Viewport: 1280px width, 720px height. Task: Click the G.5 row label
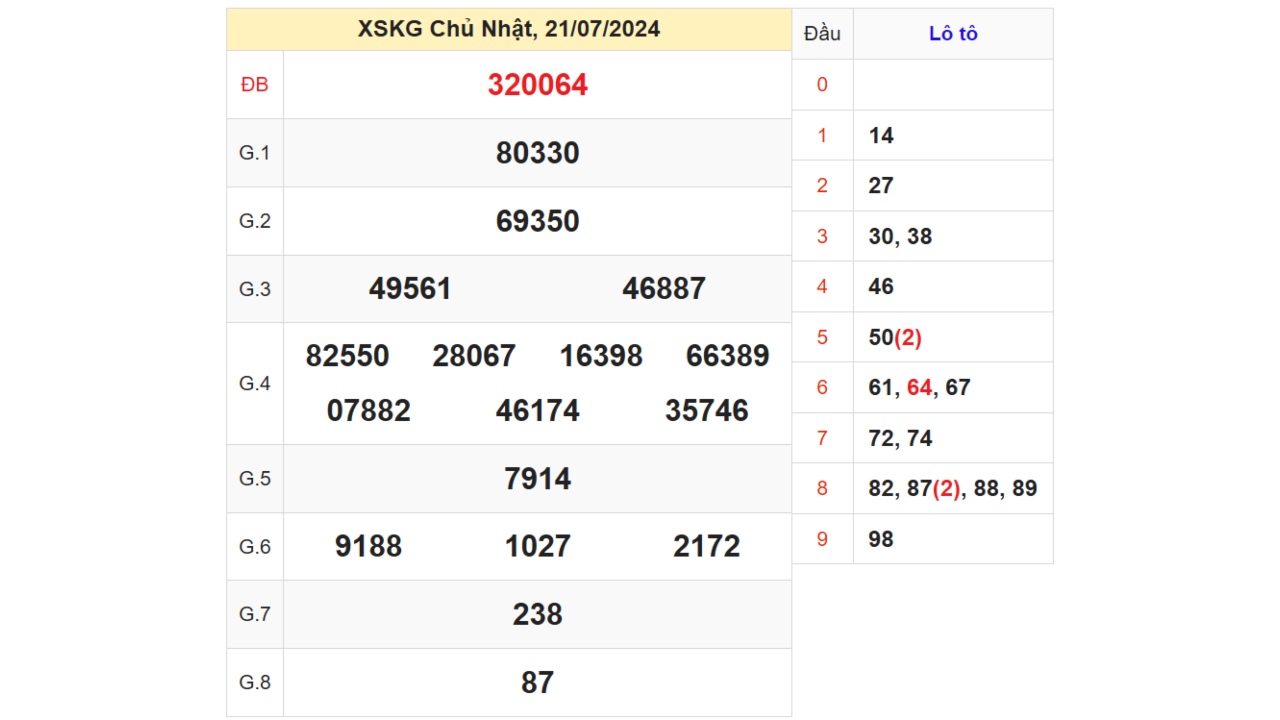(x=255, y=479)
